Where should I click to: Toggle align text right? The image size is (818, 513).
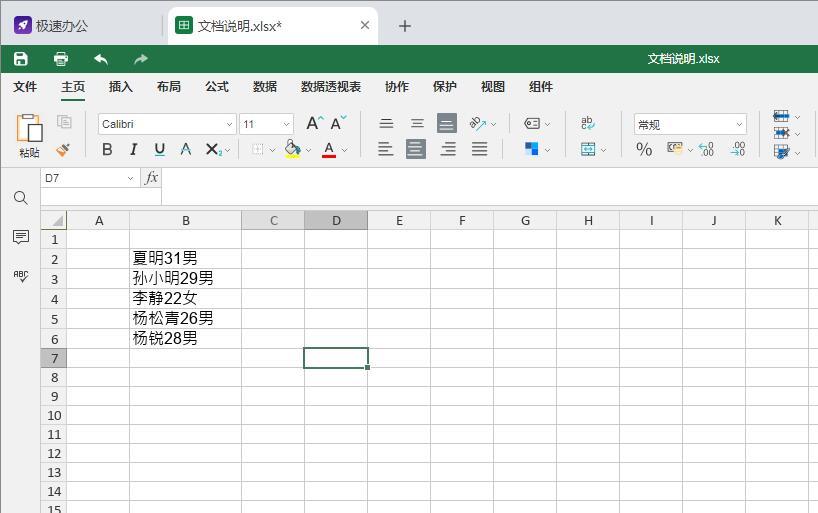click(448, 149)
